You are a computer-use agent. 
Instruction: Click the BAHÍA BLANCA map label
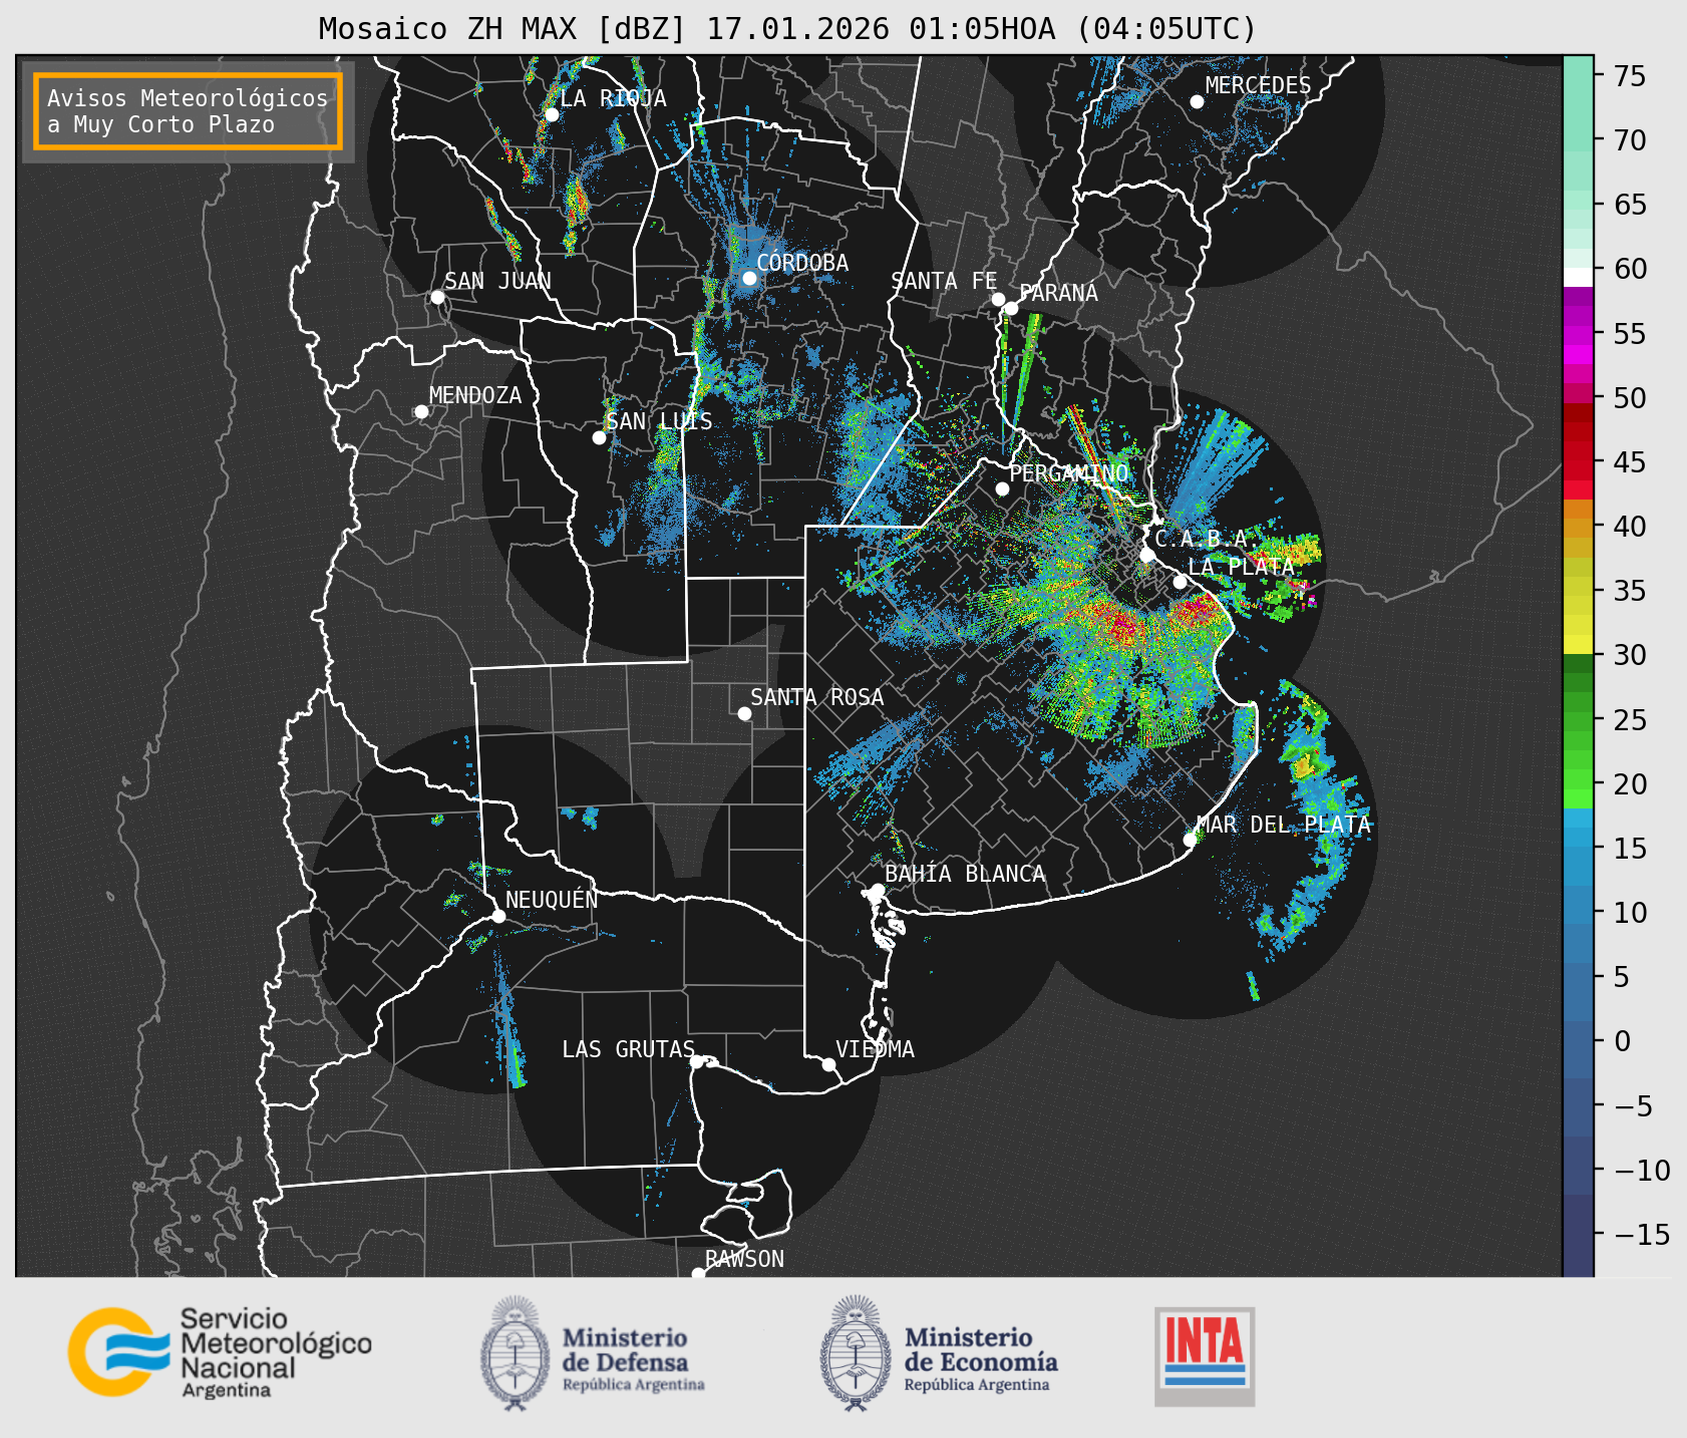point(965,874)
